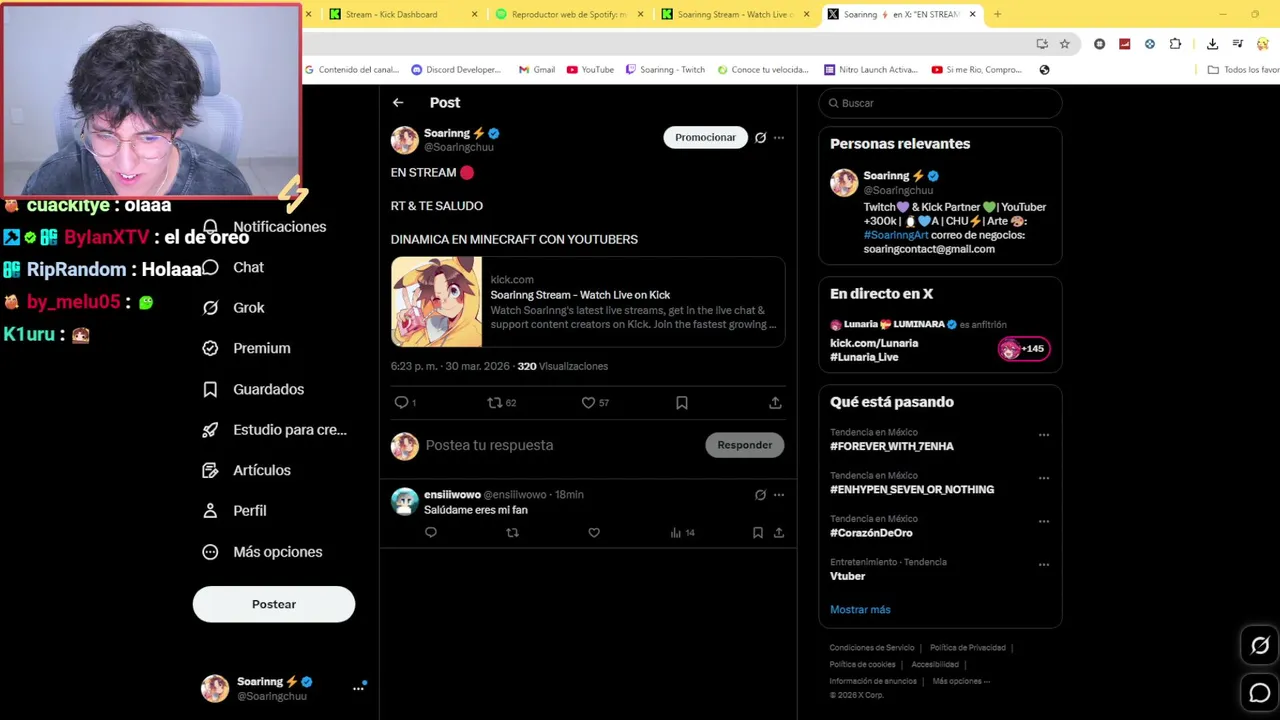Click the Responder button
This screenshot has height=720, width=1280.
point(745,445)
